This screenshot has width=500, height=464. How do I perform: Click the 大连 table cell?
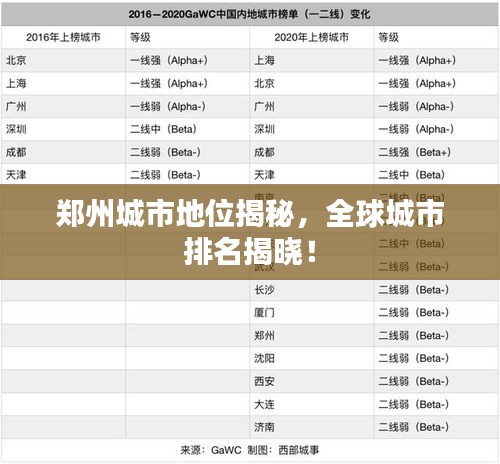tap(264, 404)
